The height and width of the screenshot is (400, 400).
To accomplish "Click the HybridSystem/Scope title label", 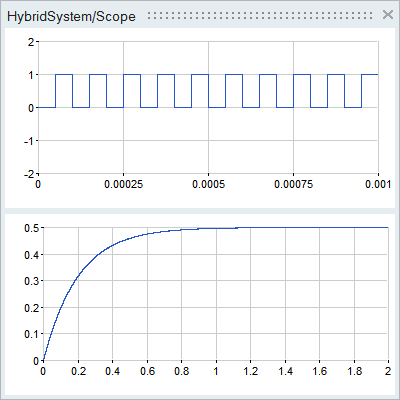I will click(x=71, y=16).
